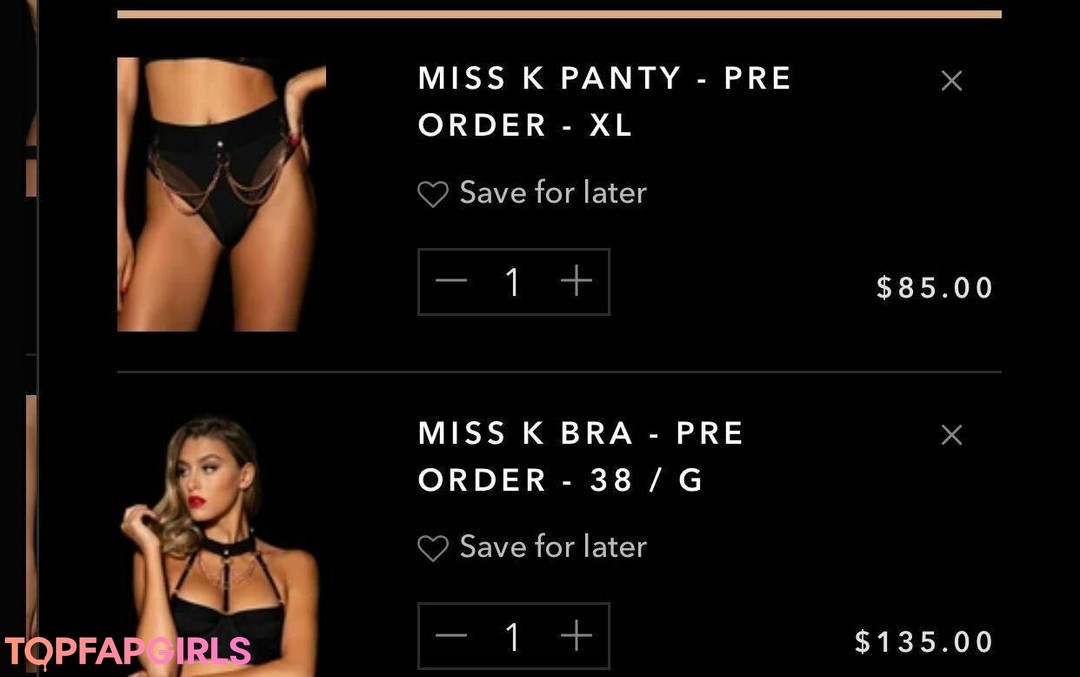Select quantity field of Miss K Bra

[512, 636]
